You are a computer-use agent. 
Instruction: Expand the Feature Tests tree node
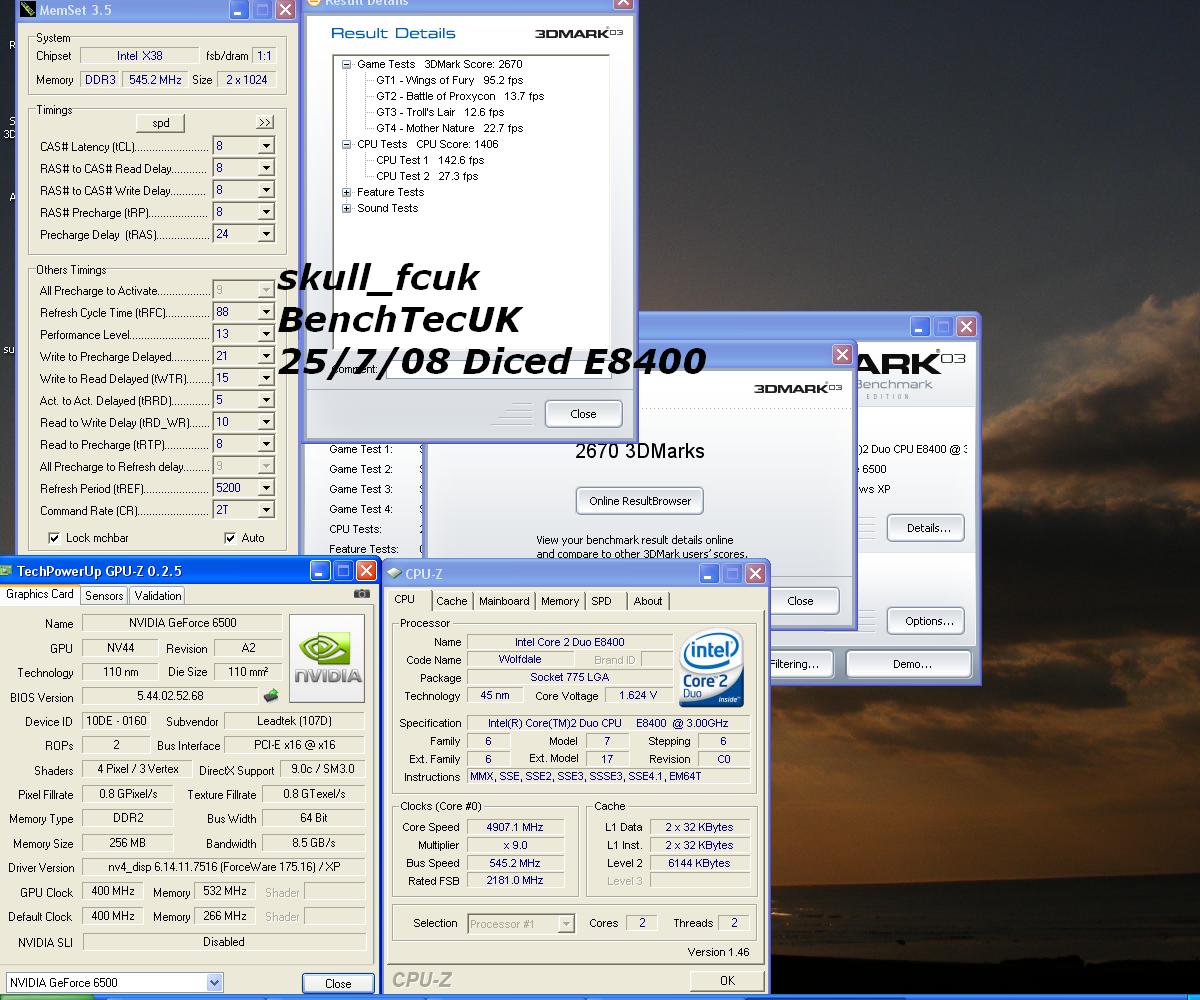point(347,192)
